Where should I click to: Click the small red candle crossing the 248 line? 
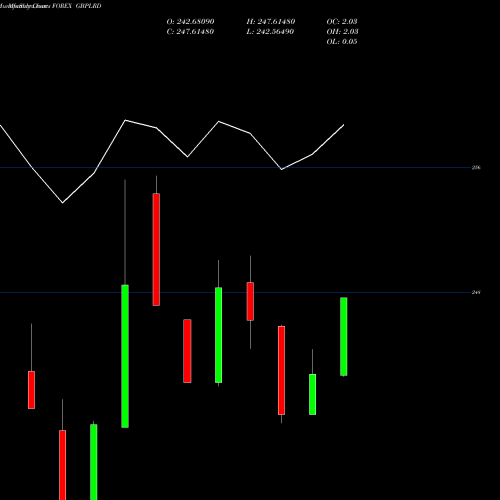250,301
